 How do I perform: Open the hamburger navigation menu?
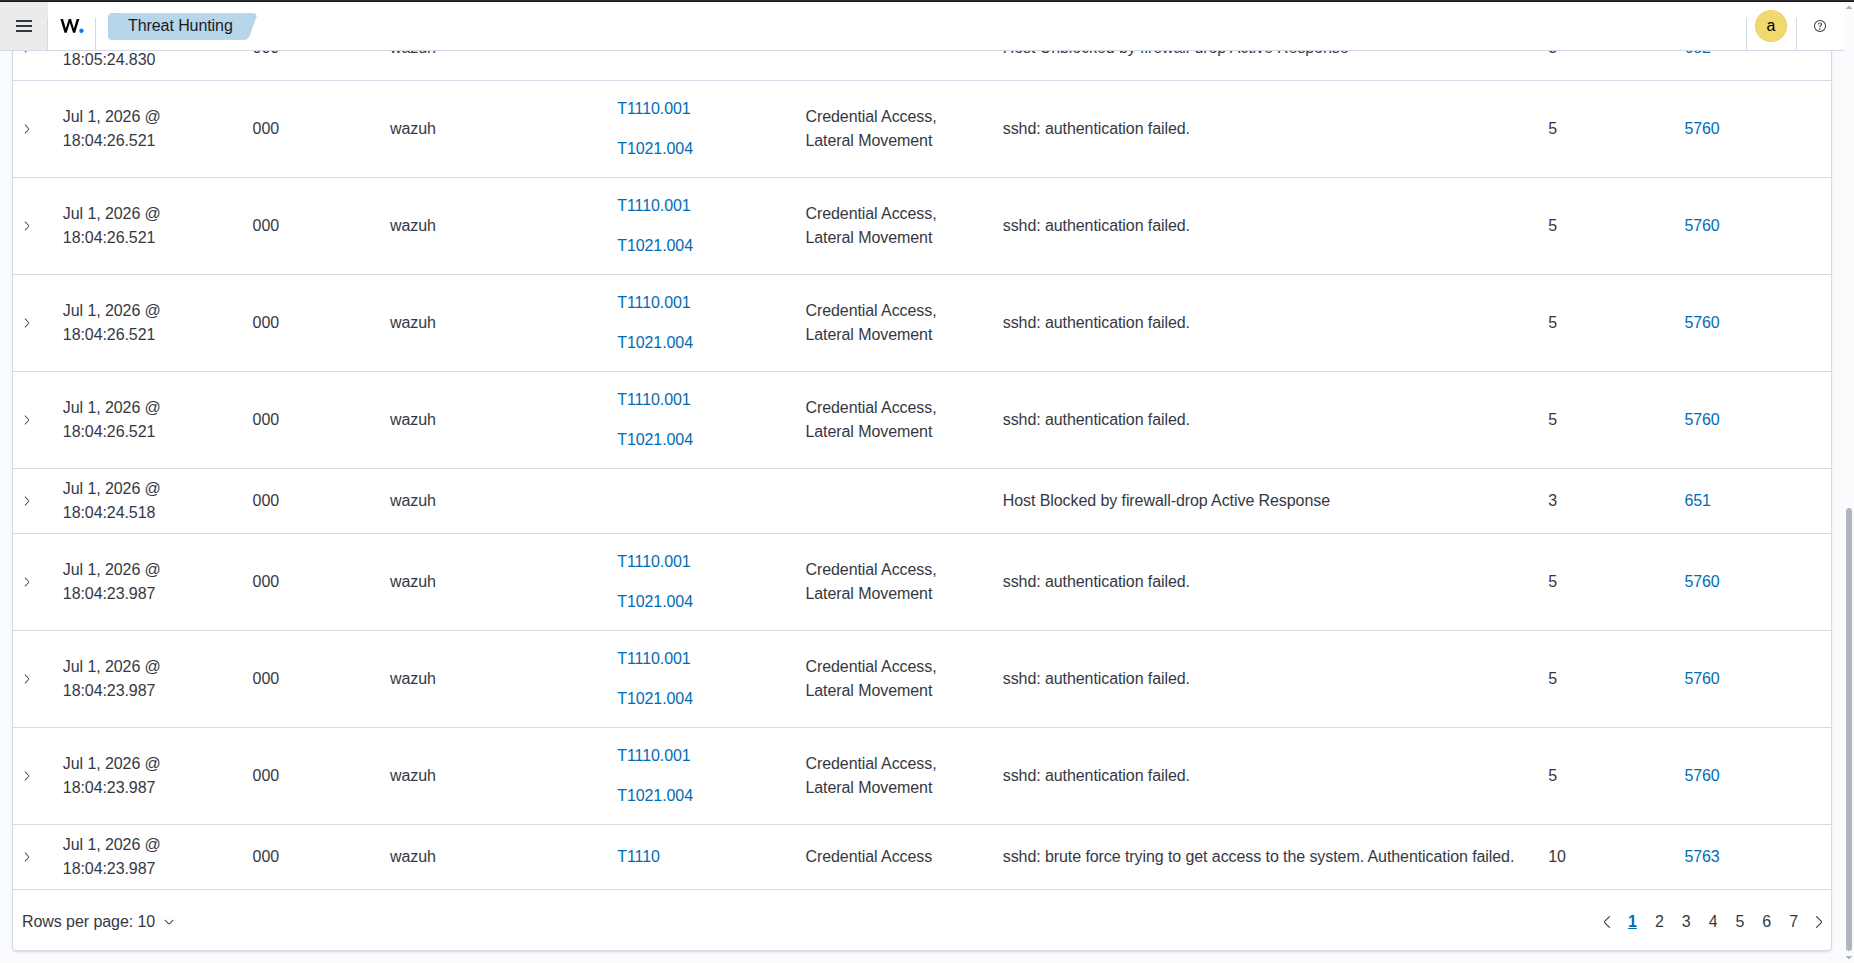[x=24, y=26]
